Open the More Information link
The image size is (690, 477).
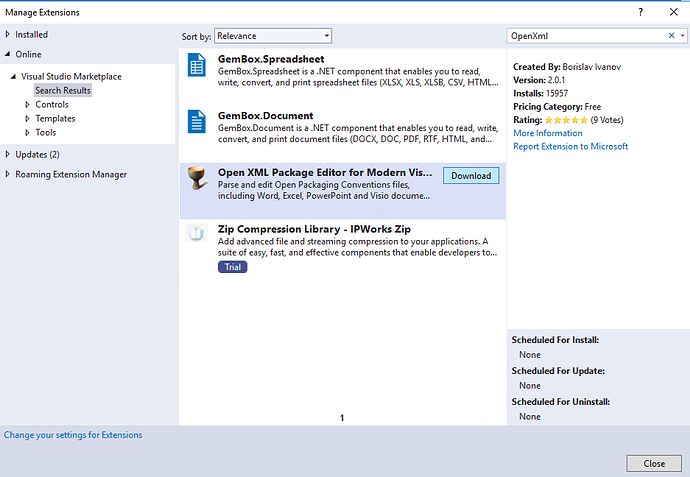click(x=547, y=133)
